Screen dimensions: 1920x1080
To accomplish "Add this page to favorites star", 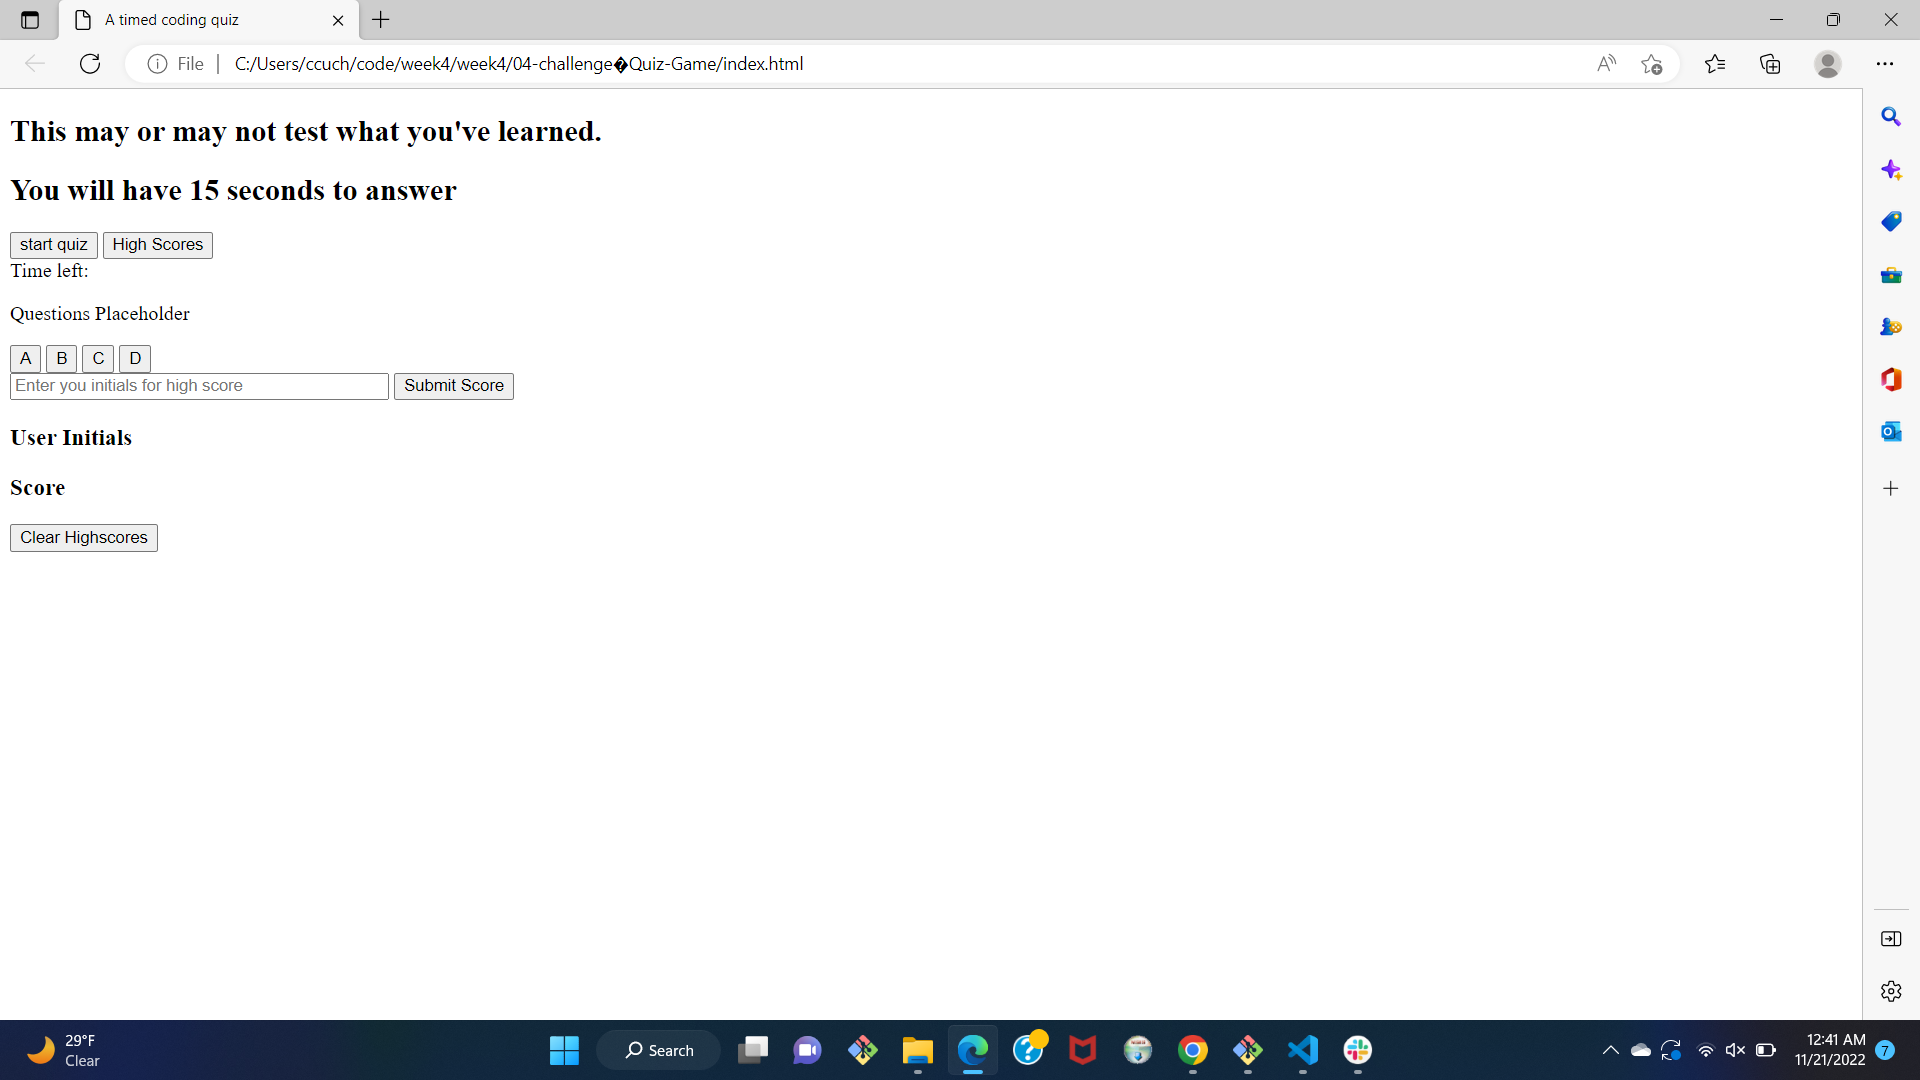I will pyautogui.click(x=1652, y=64).
